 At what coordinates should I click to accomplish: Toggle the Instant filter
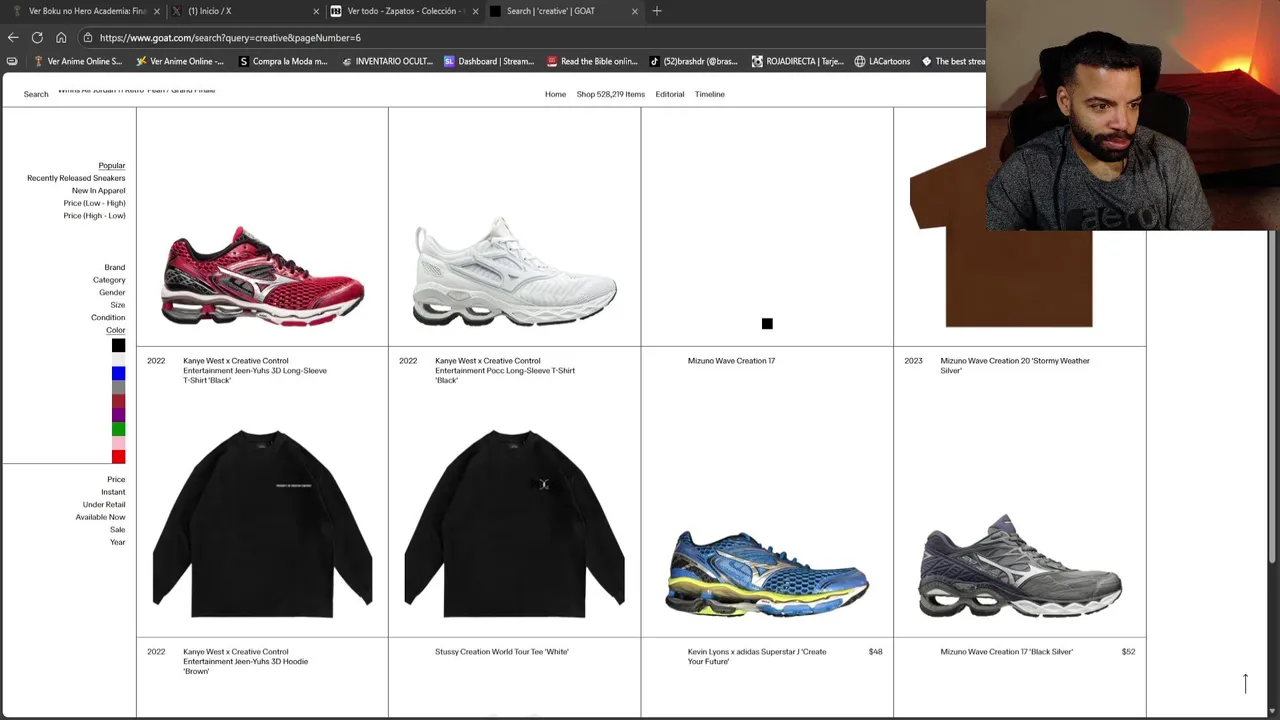pyautogui.click(x=113, y=492)
